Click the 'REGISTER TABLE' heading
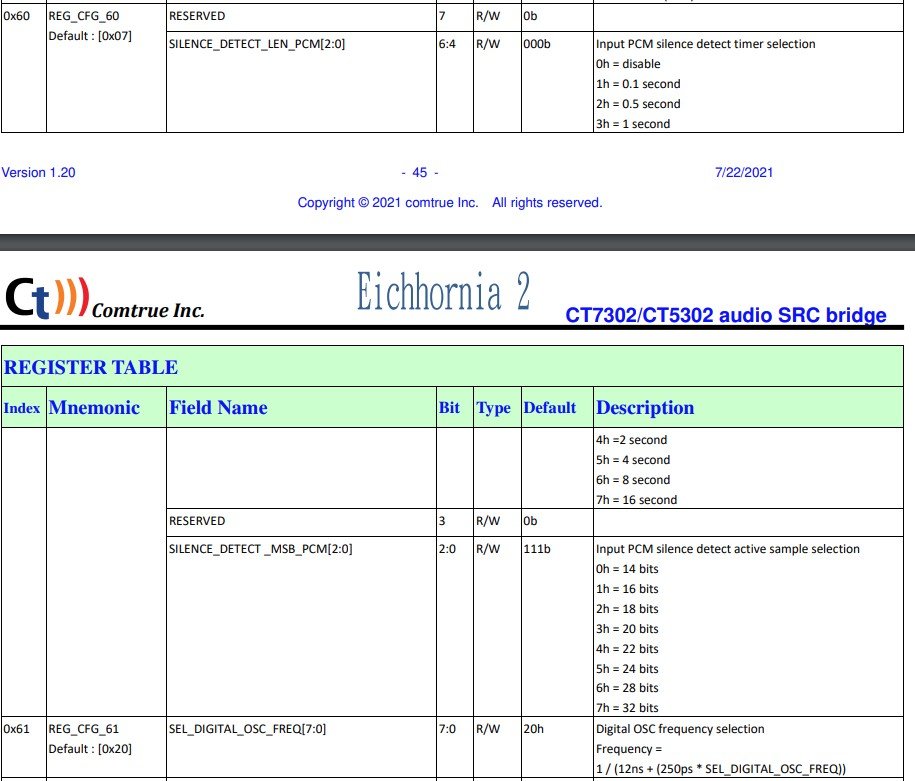Screen dimensions: 915x781 90,367
